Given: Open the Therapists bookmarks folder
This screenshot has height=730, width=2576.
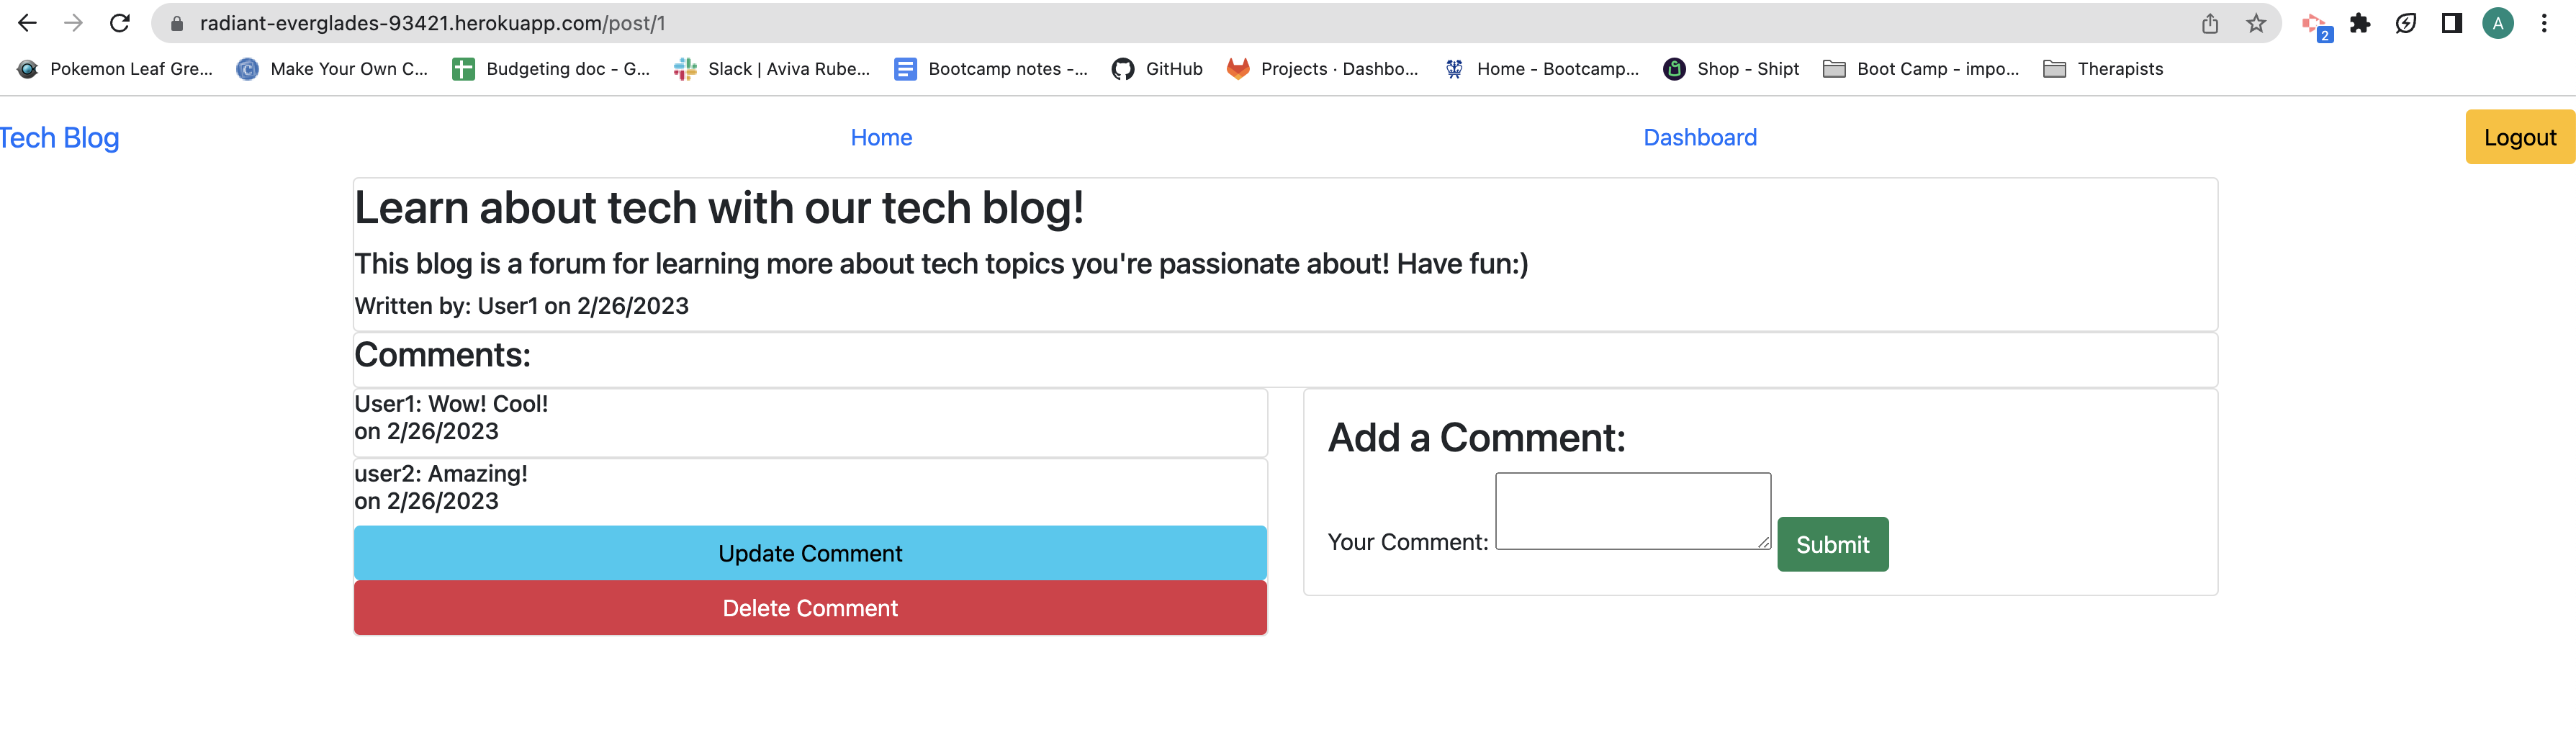Looking at the screenshot, I should tap(2103, 68).
